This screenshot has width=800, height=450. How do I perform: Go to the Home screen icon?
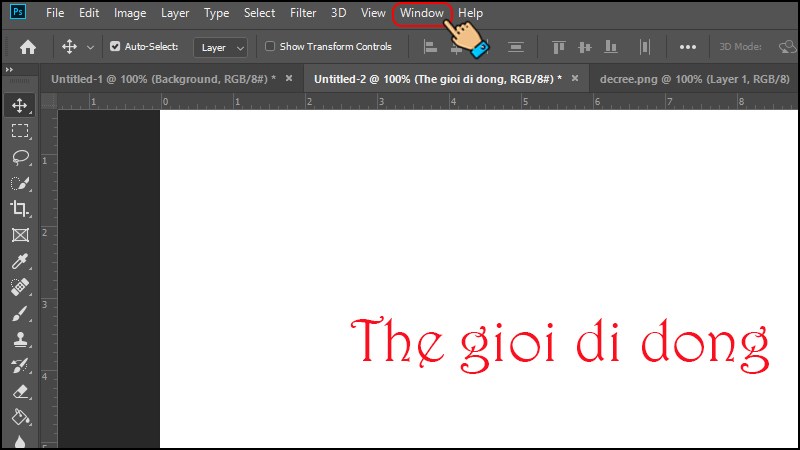[x=28, y=47]
